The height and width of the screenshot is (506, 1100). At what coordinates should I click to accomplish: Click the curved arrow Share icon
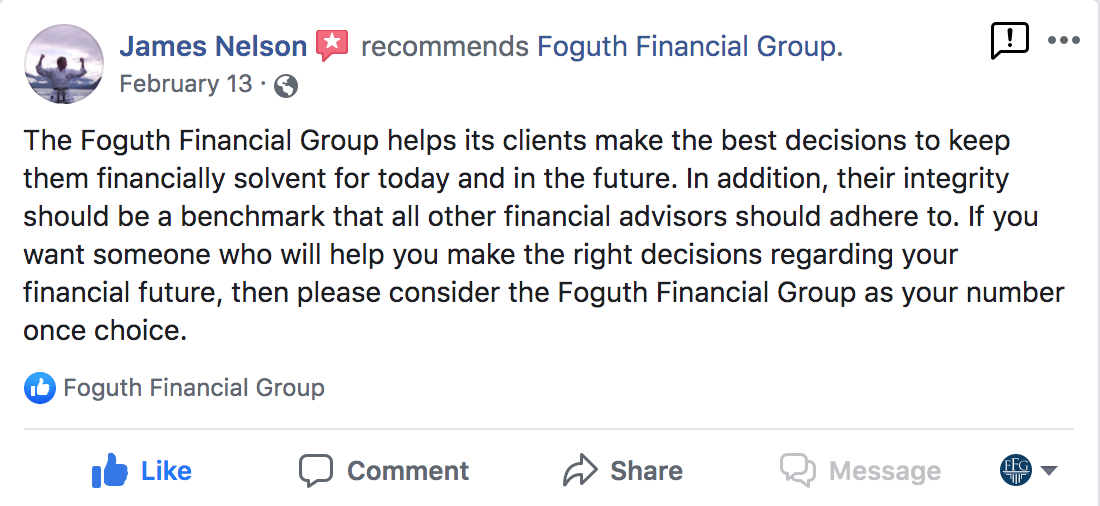pos(580,470)
